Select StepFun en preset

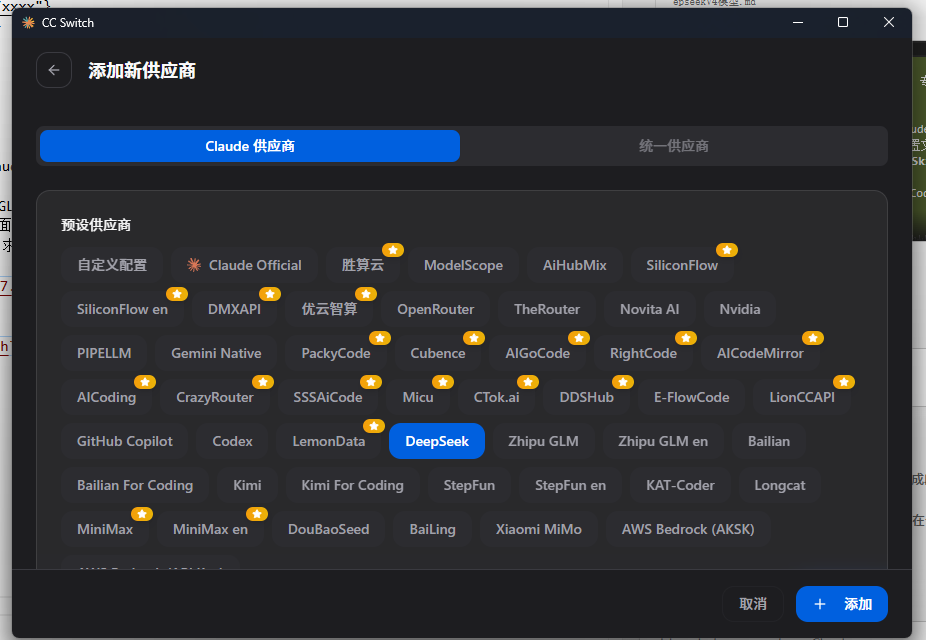[570, 485]
